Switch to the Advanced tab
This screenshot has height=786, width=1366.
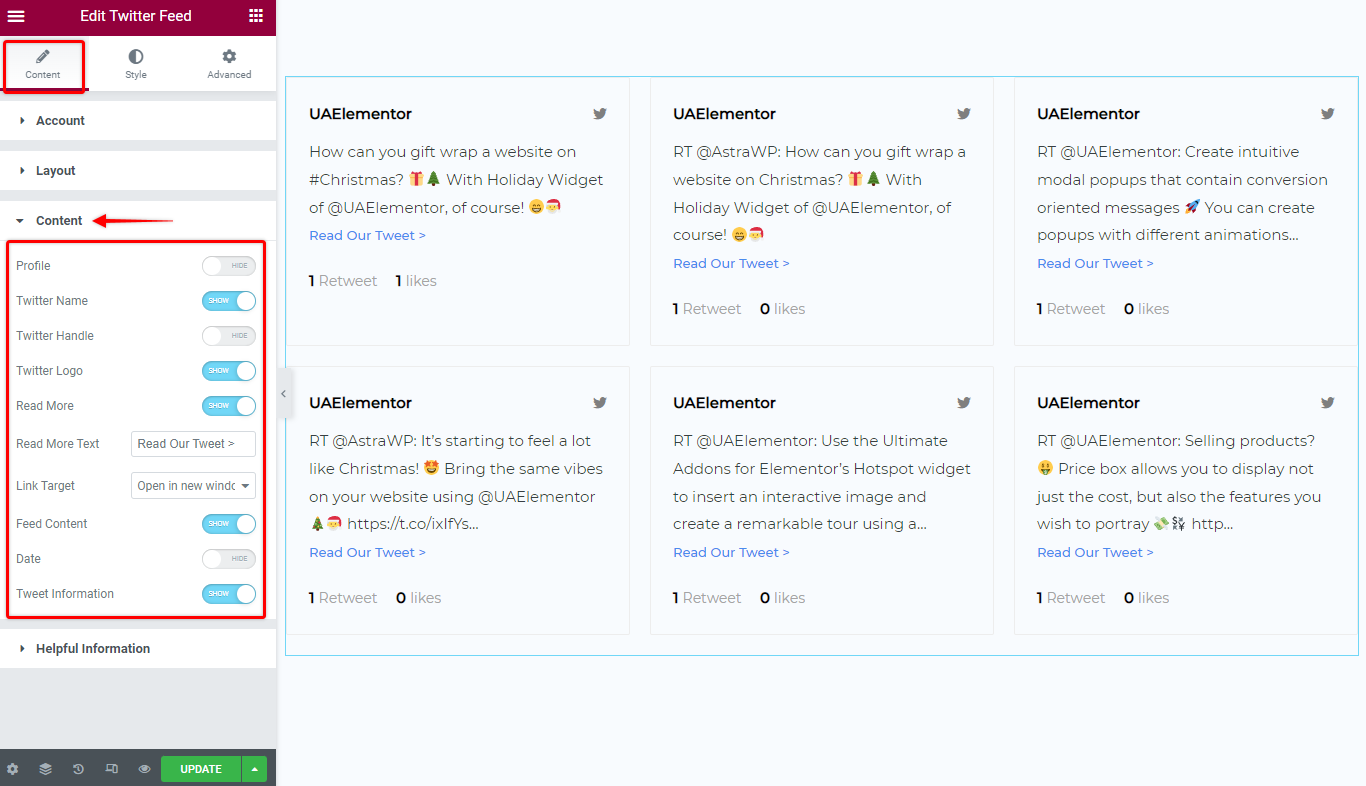coord(229,64)
